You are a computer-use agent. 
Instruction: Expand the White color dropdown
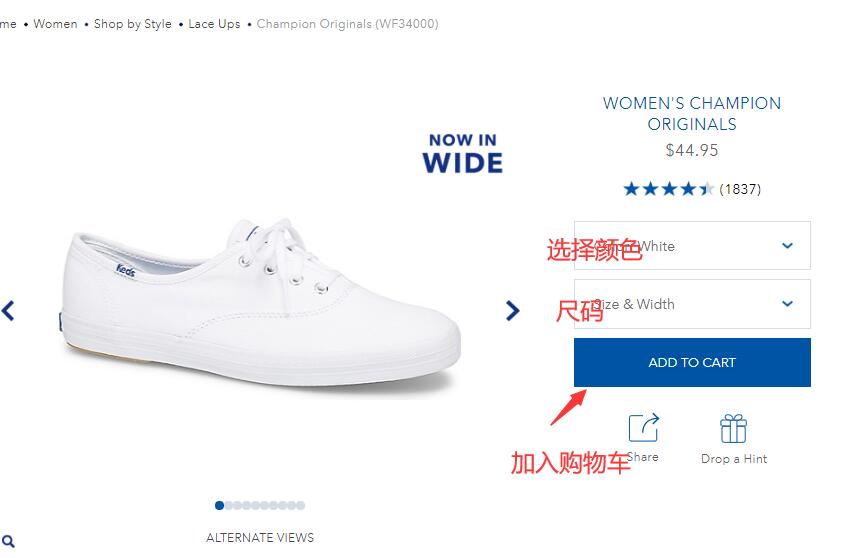tap(692, 246)
